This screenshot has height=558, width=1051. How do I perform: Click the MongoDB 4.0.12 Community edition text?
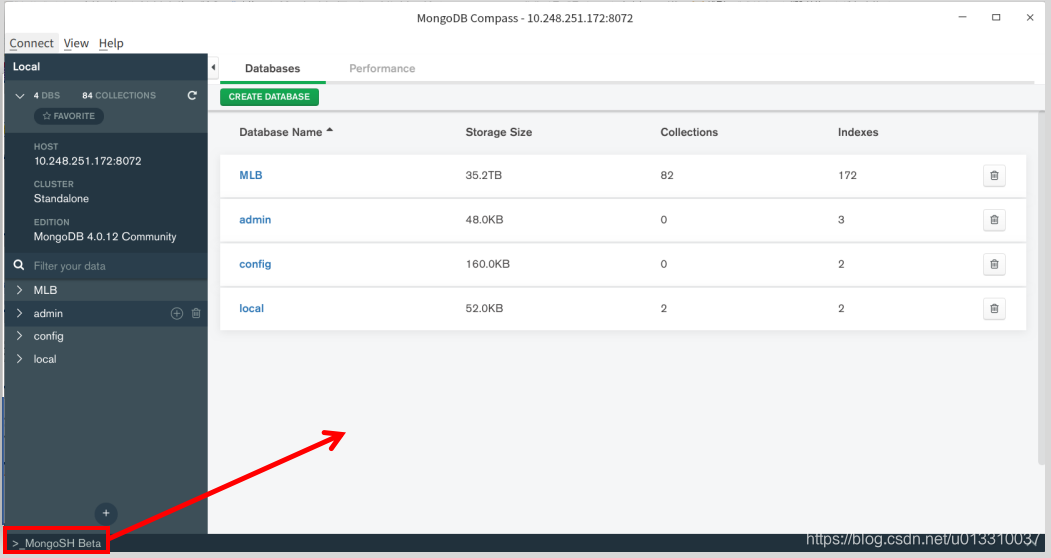(x=105, y=237)
